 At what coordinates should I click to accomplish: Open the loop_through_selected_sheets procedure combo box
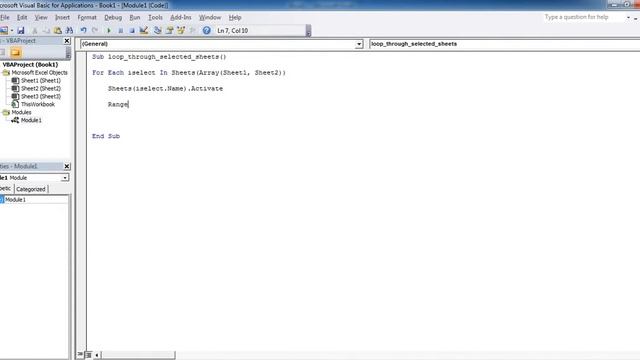point(504,44)
